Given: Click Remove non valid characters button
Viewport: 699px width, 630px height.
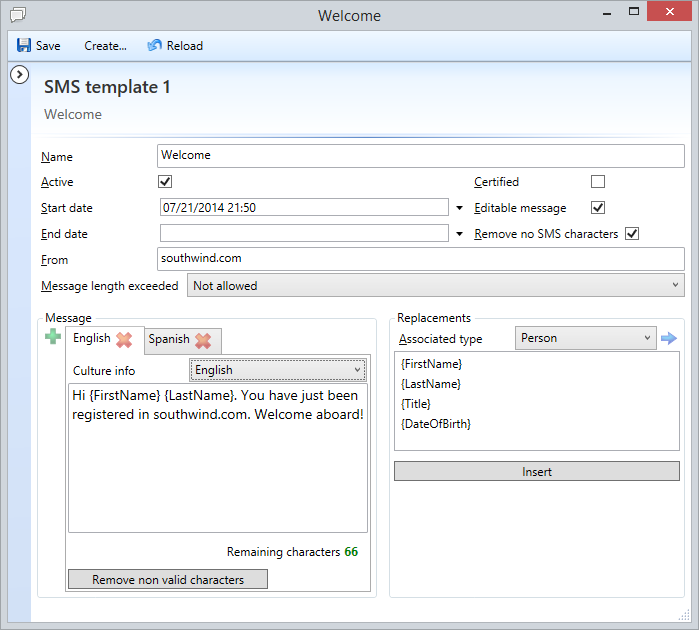Looking at the screenshot, I should coord(168,580).
